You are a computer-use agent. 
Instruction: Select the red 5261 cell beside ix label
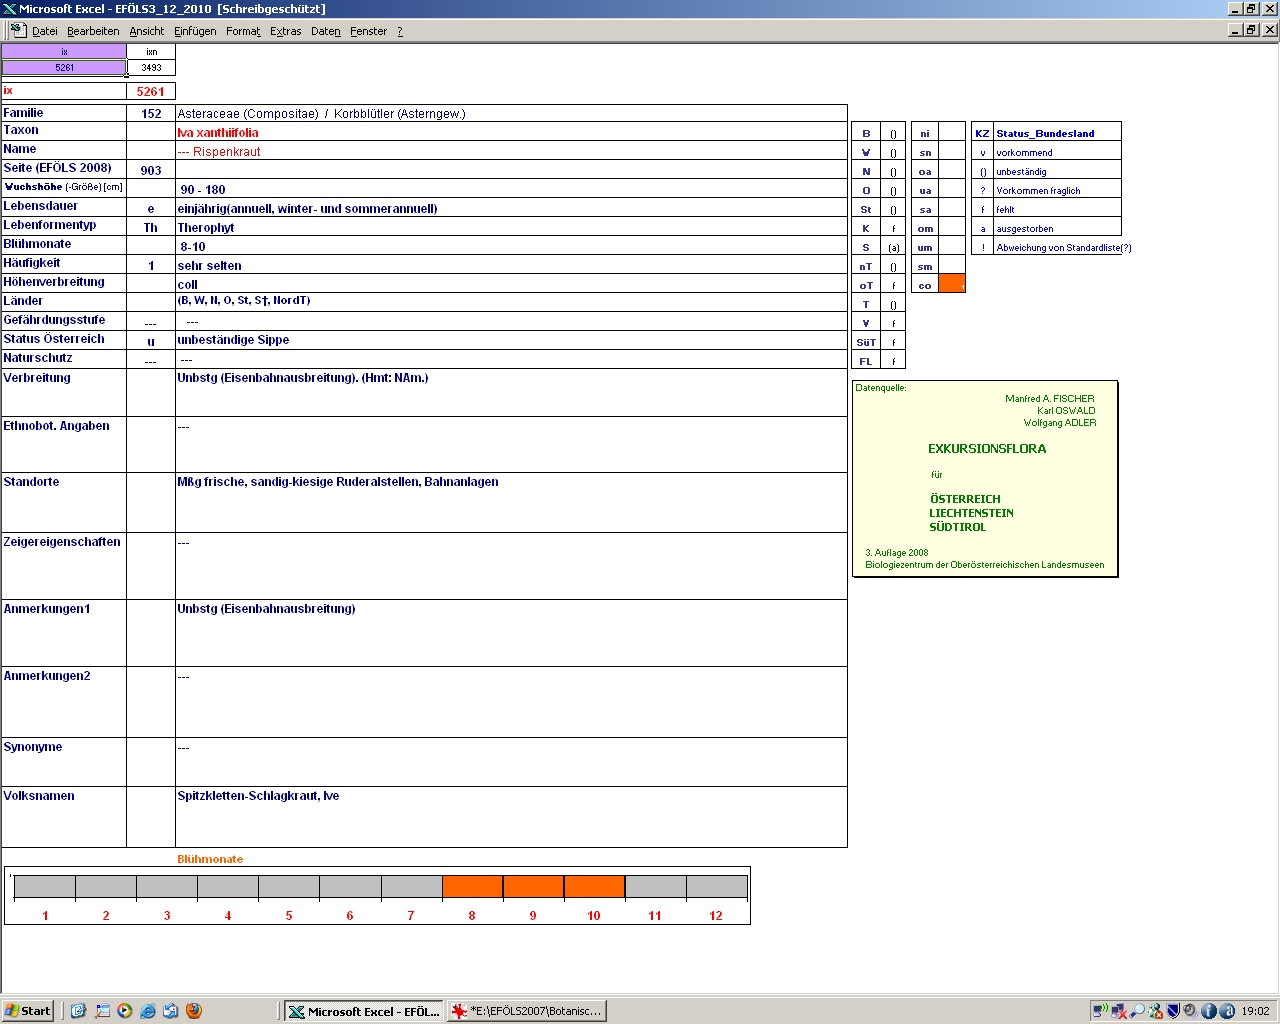tap(151, 91)
